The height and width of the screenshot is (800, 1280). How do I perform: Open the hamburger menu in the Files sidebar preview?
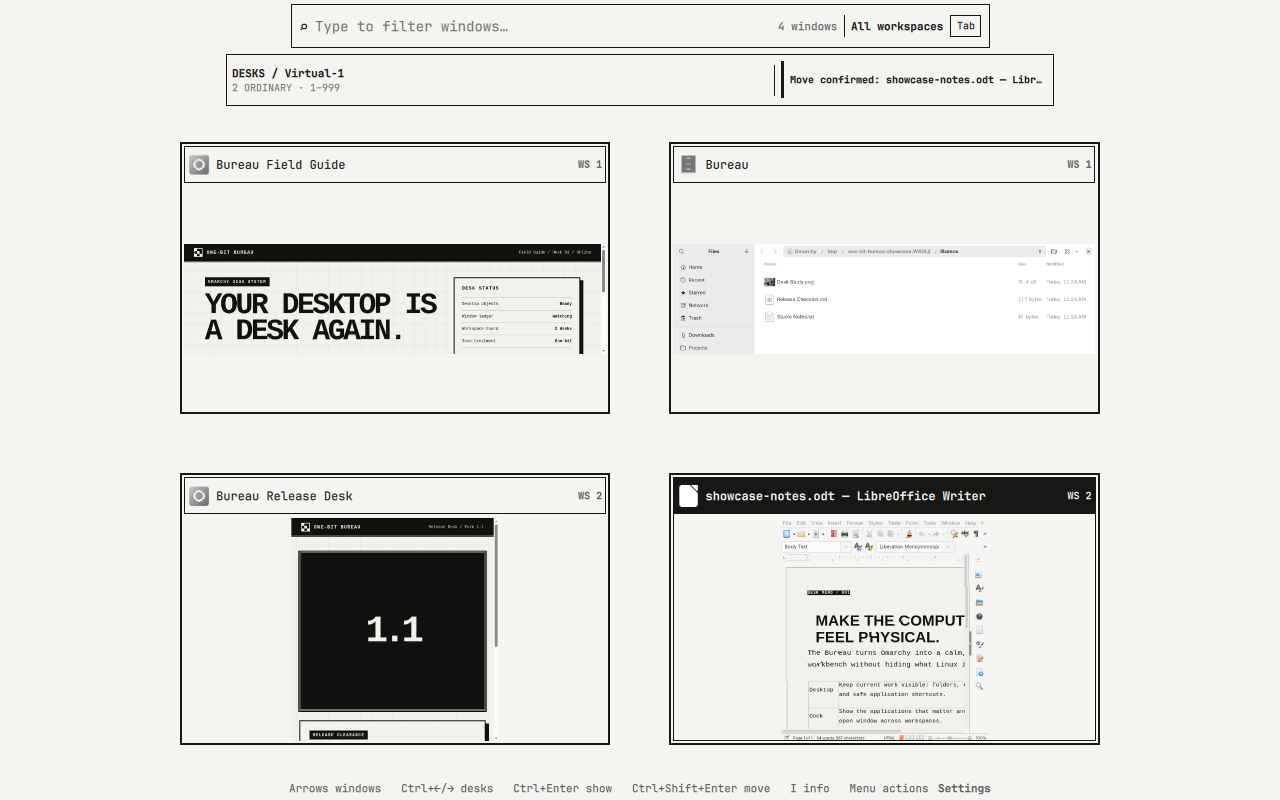[746, 251]
